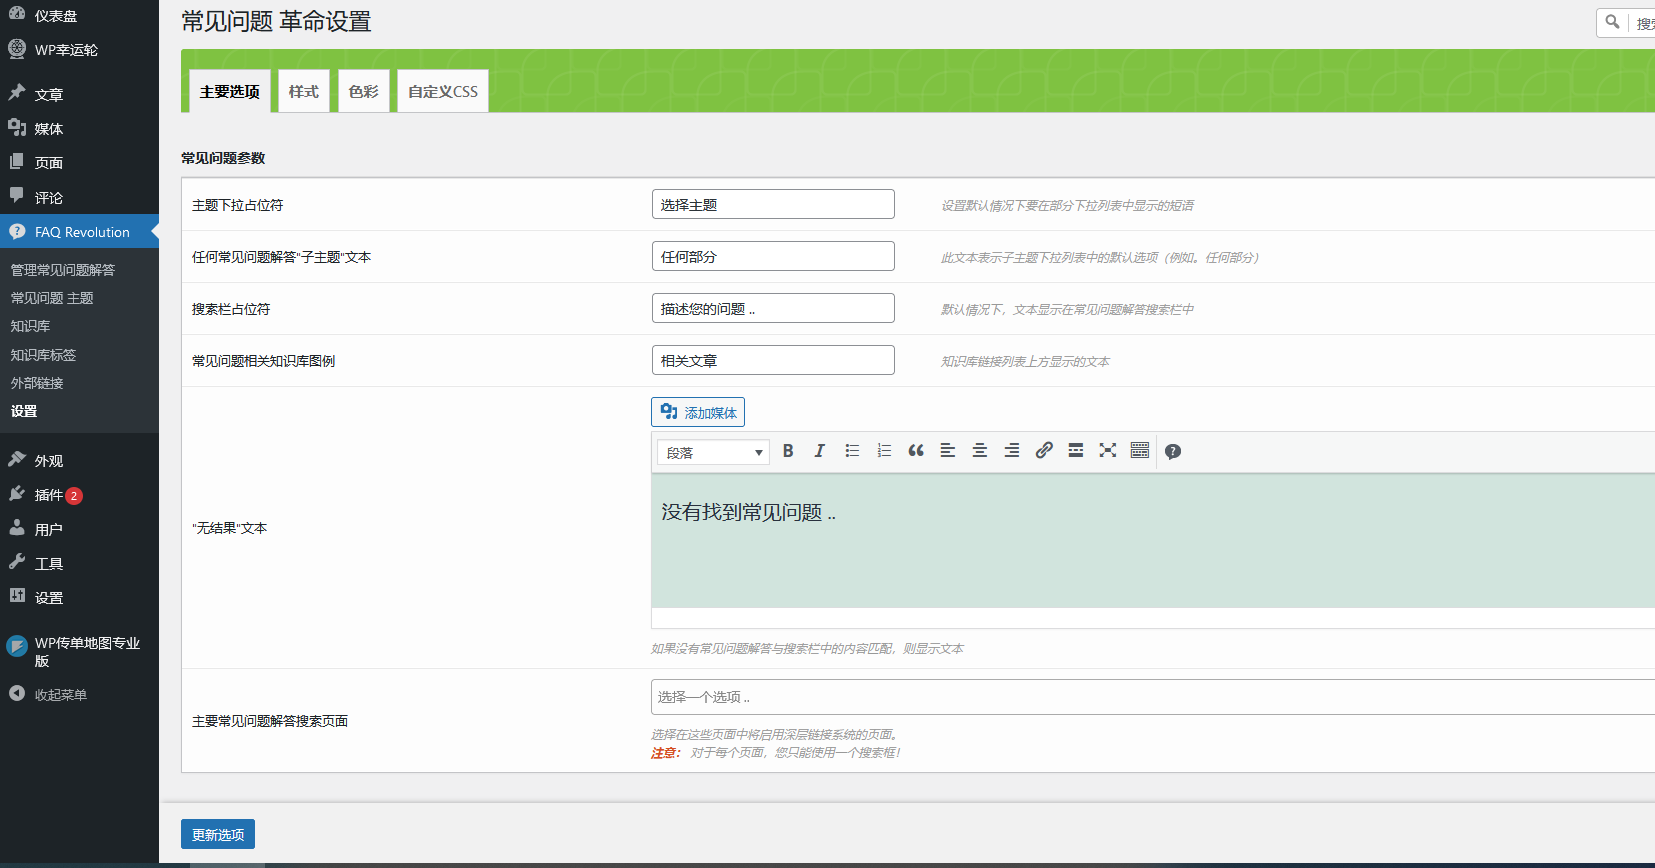Center align text in editor
The width and height of the screenshot is (1655, 868).
(x=980, y=451)
